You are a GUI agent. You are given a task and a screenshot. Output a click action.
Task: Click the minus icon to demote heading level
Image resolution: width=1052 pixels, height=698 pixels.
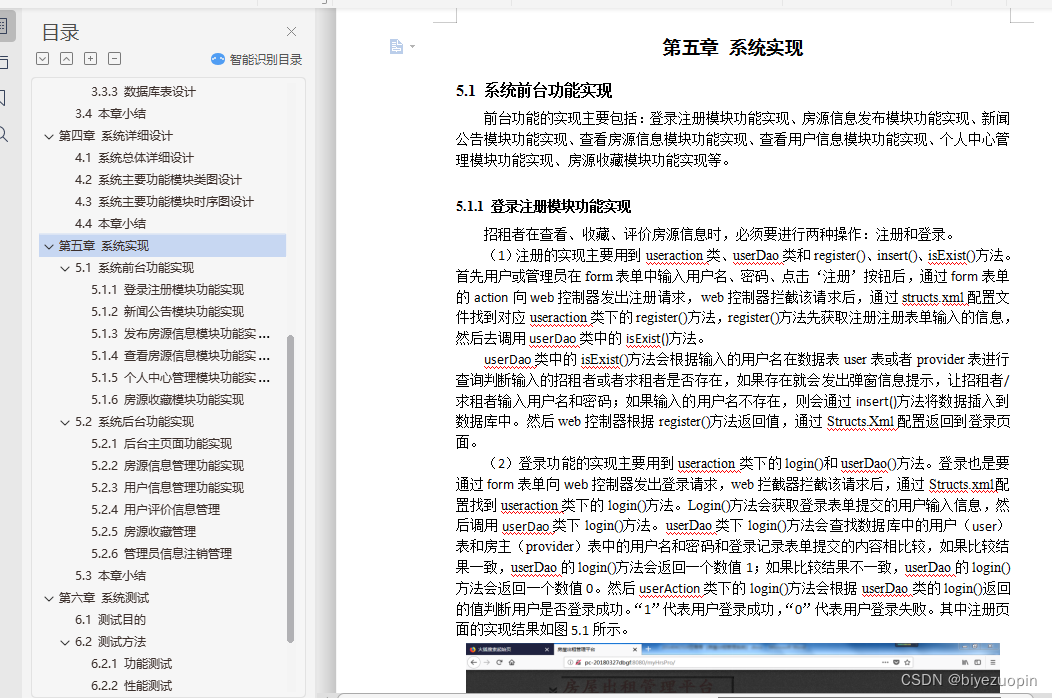coord(115,58)
